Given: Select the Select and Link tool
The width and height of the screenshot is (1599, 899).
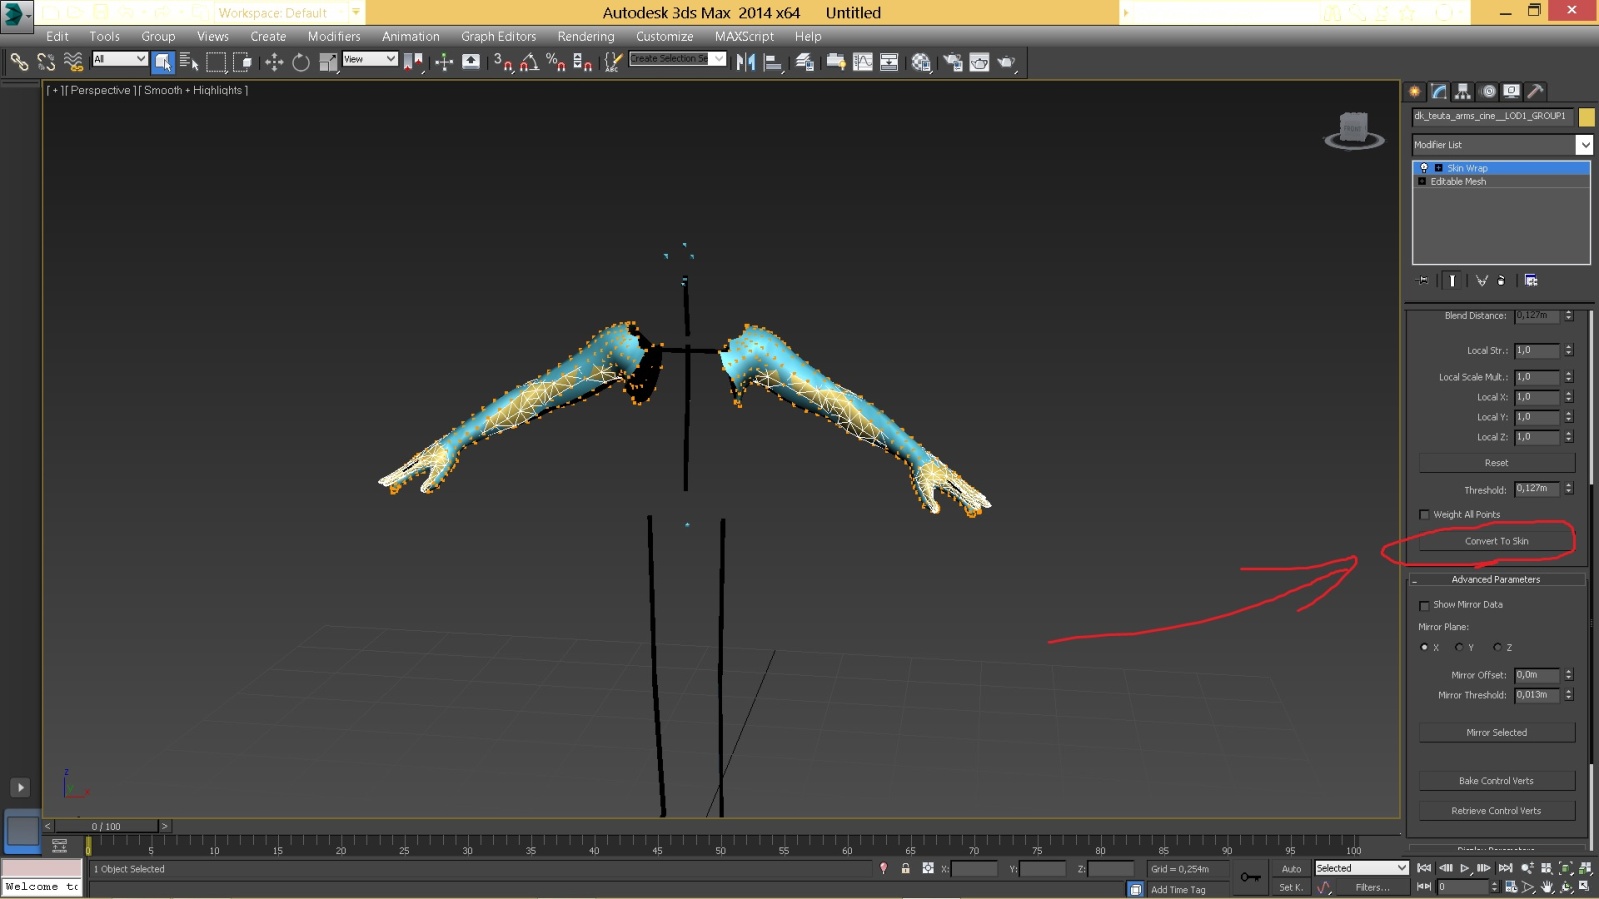Looking at the screenshot, I should tap(19, 62).
